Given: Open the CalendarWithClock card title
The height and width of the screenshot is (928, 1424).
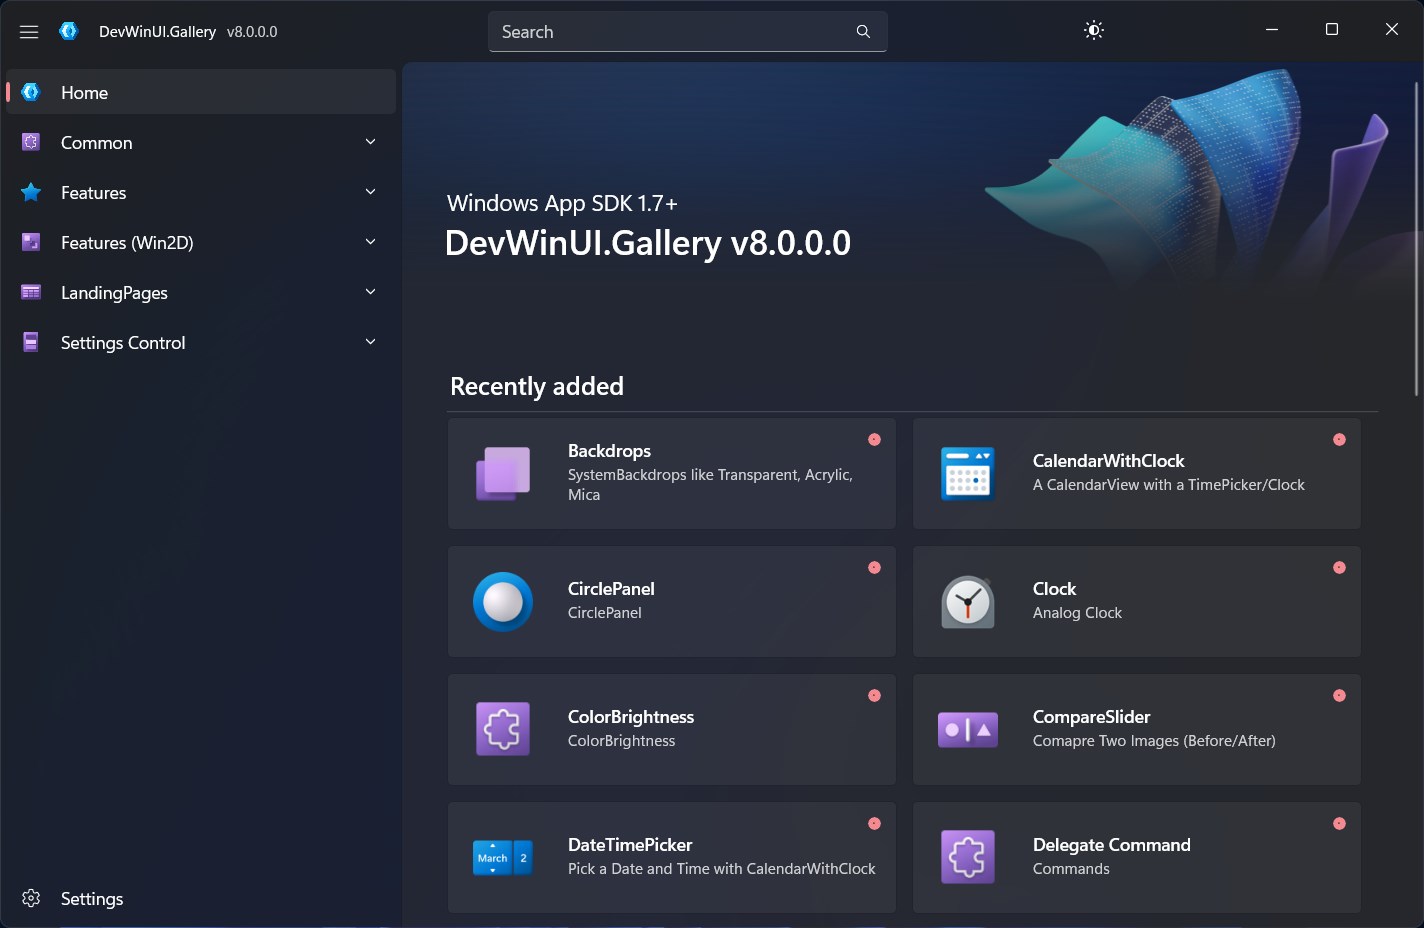Looking at the screenshot, I should click(1108, 461).
